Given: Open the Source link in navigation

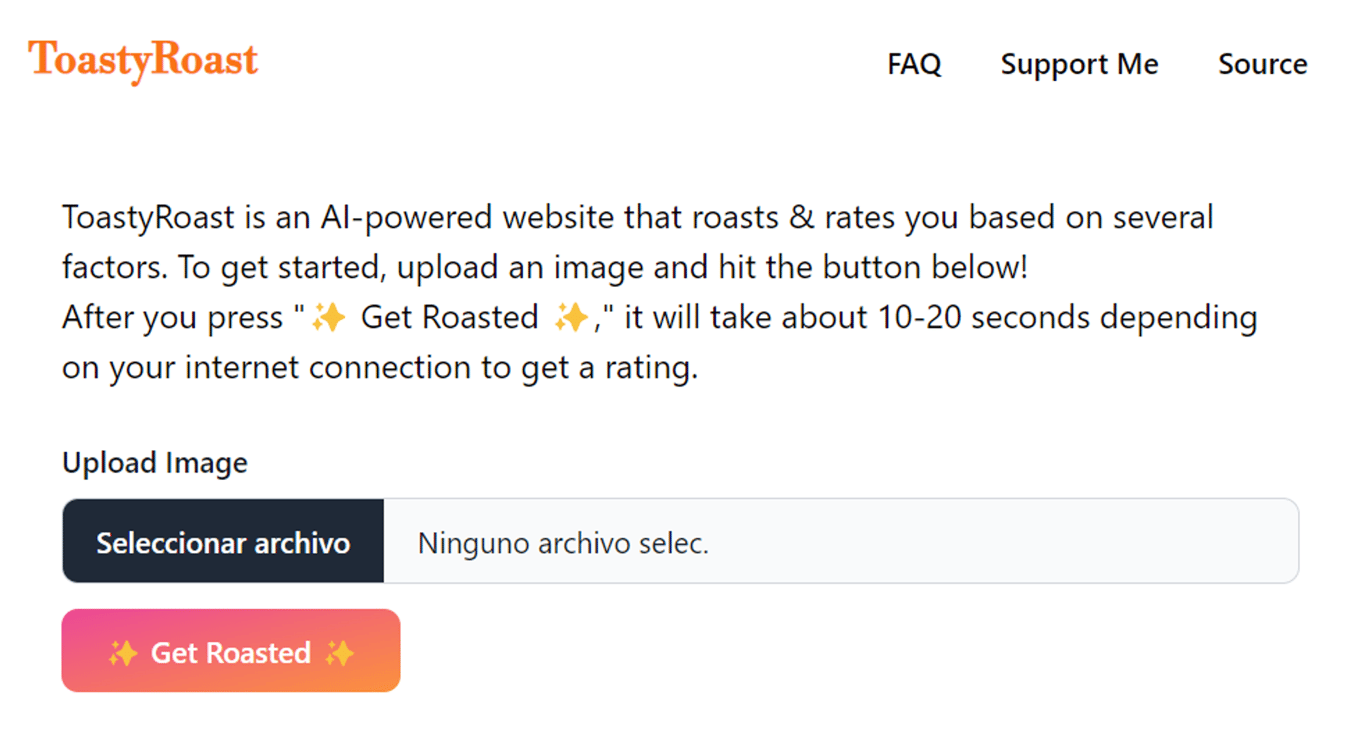Looking at the screenshot, I should (x=1262, y=64).
